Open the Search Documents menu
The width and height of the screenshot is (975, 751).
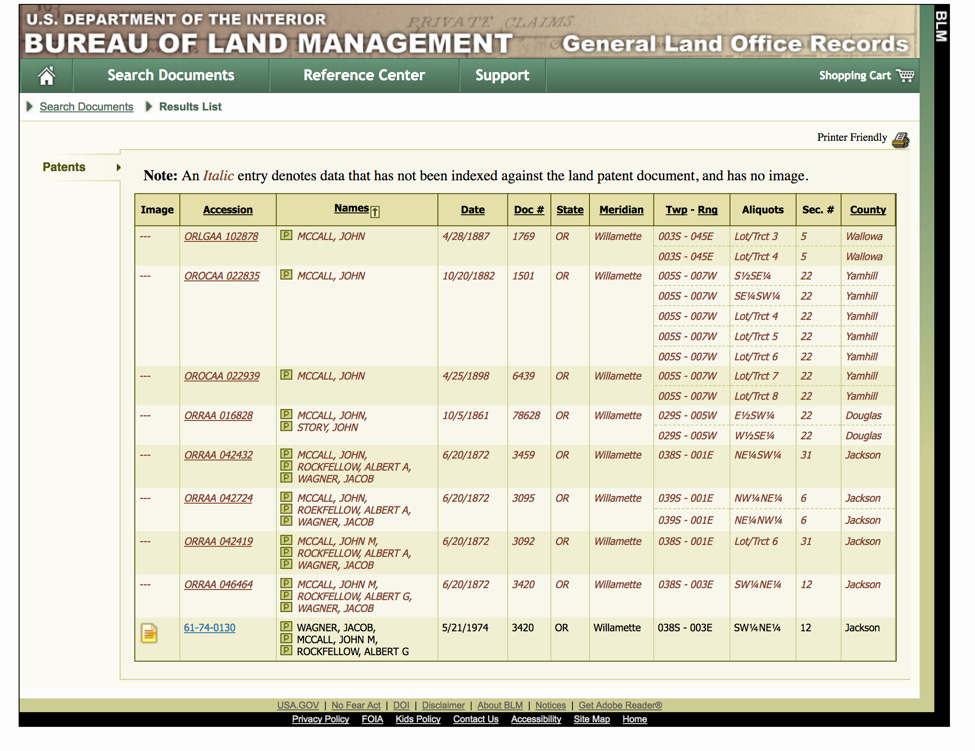coord(171,75)
